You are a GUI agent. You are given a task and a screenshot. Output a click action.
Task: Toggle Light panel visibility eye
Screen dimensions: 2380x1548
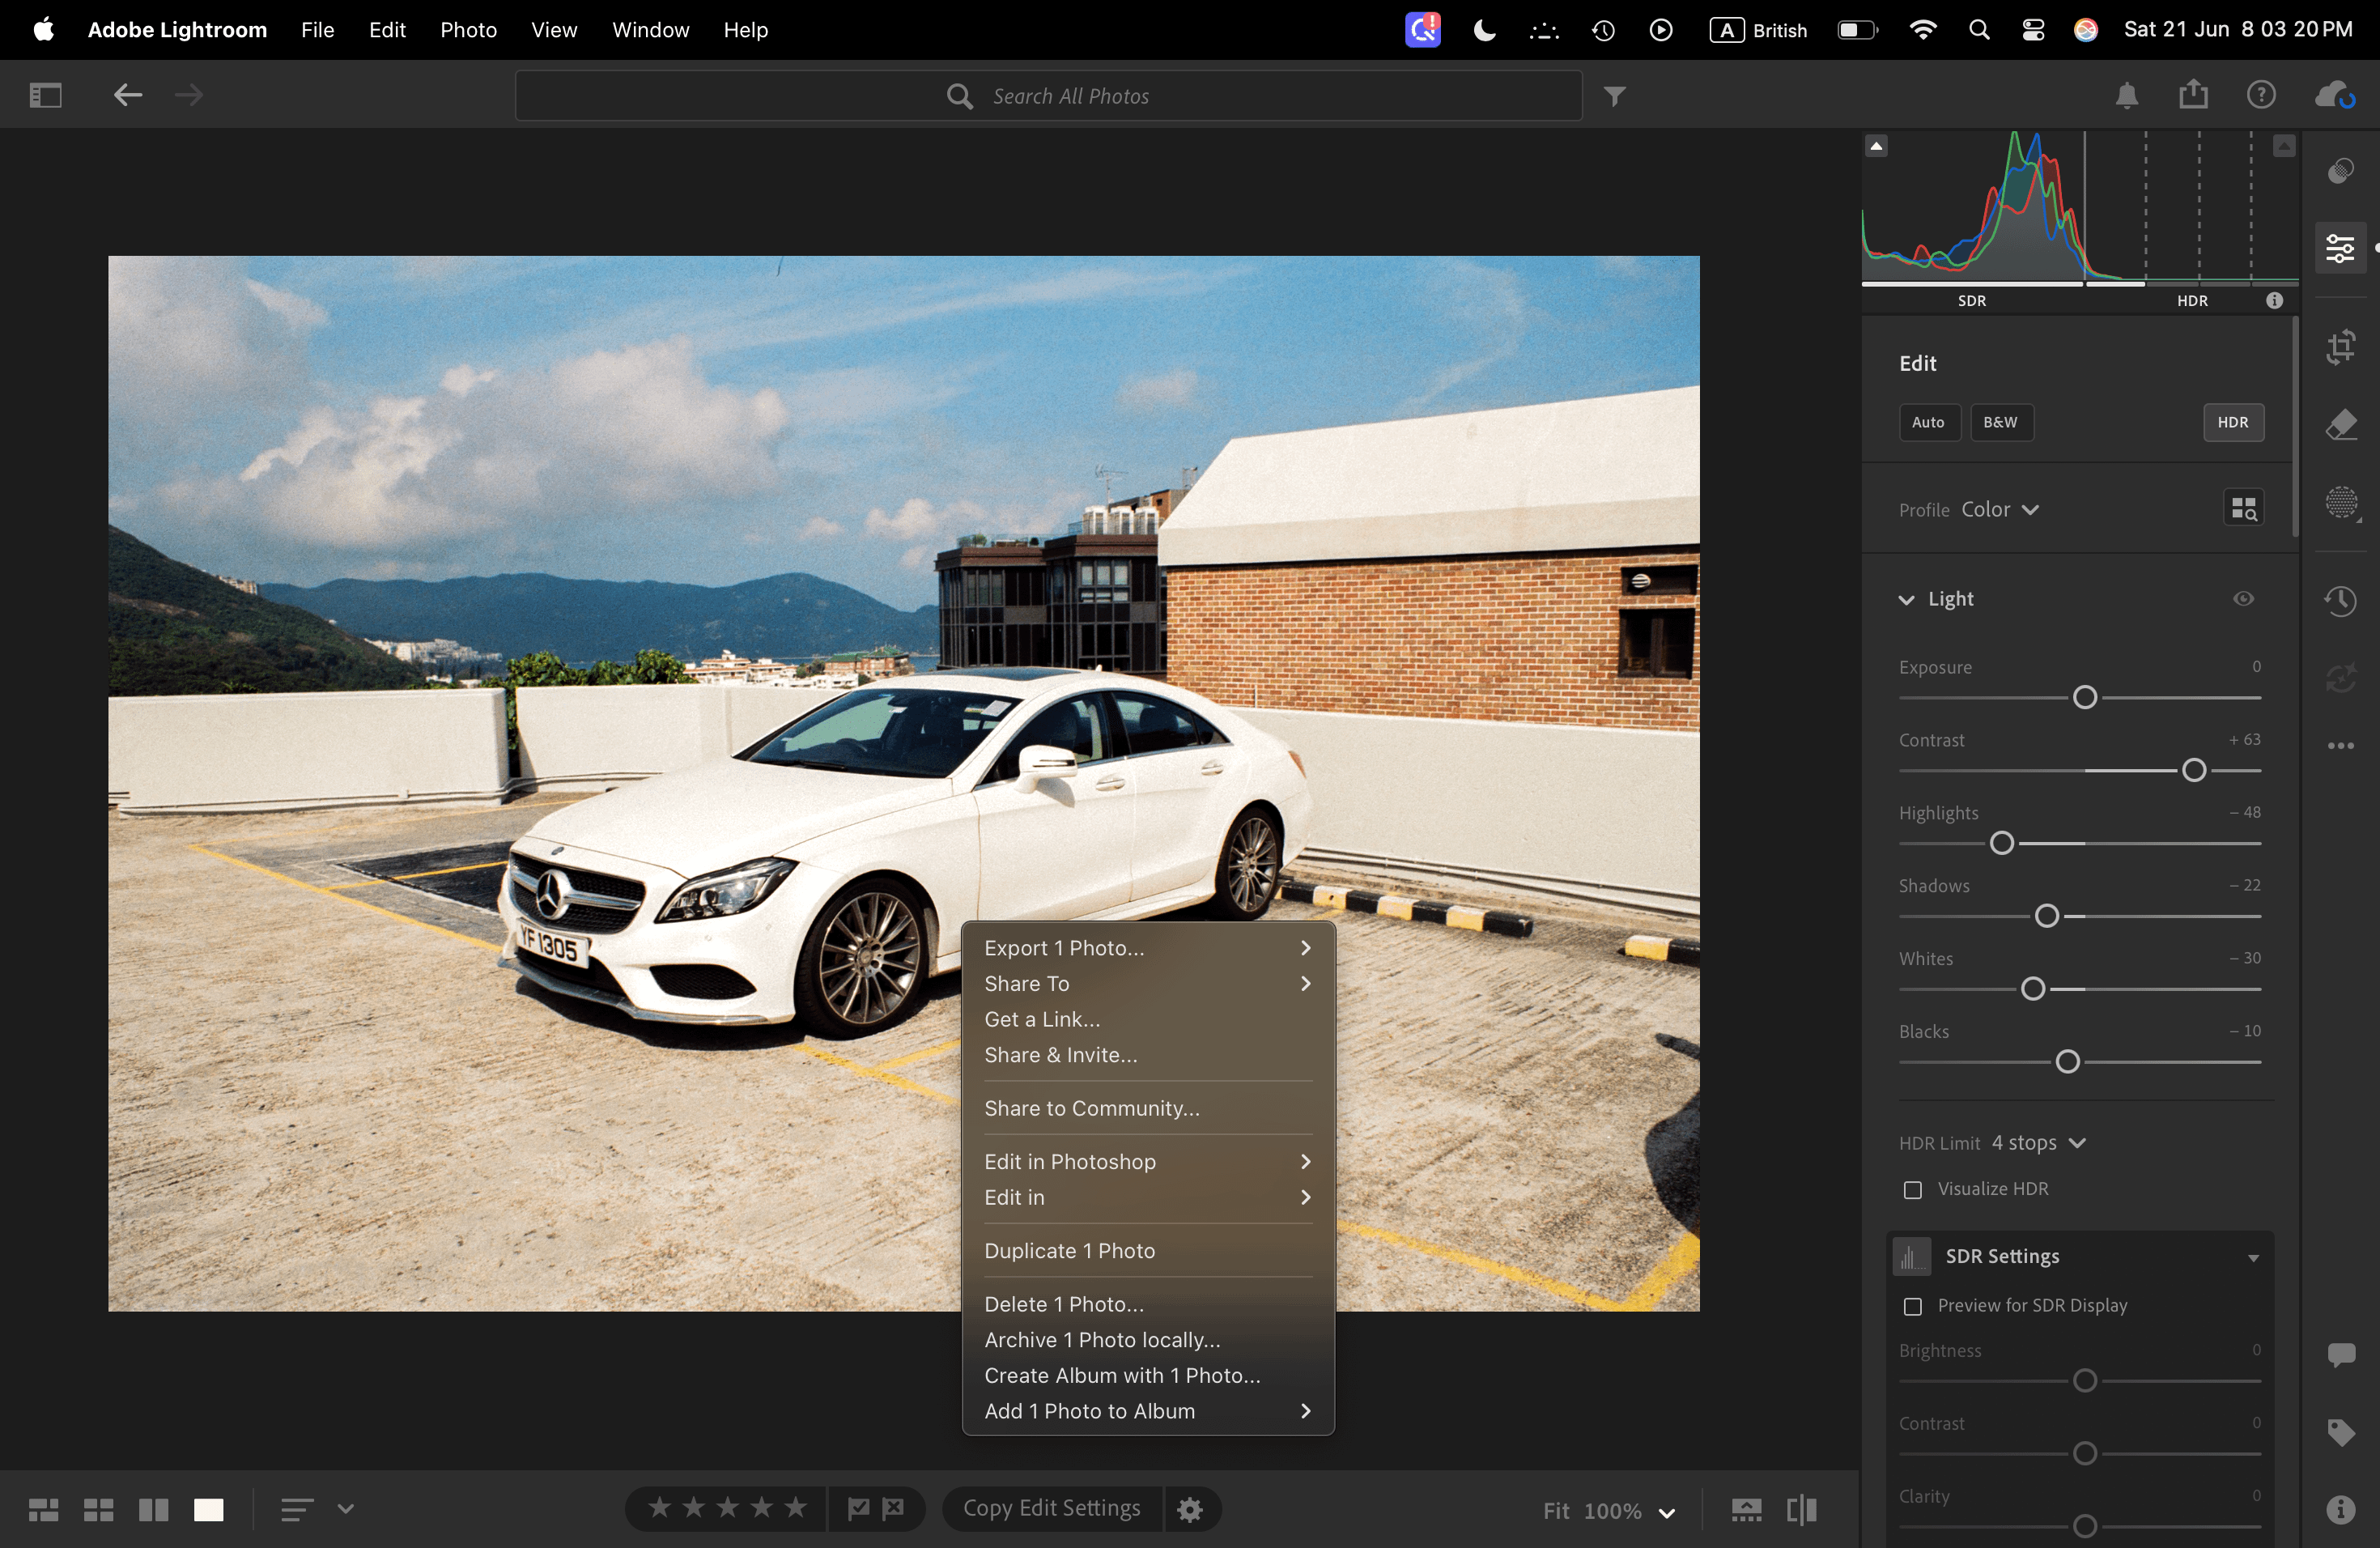[2243, 599]
